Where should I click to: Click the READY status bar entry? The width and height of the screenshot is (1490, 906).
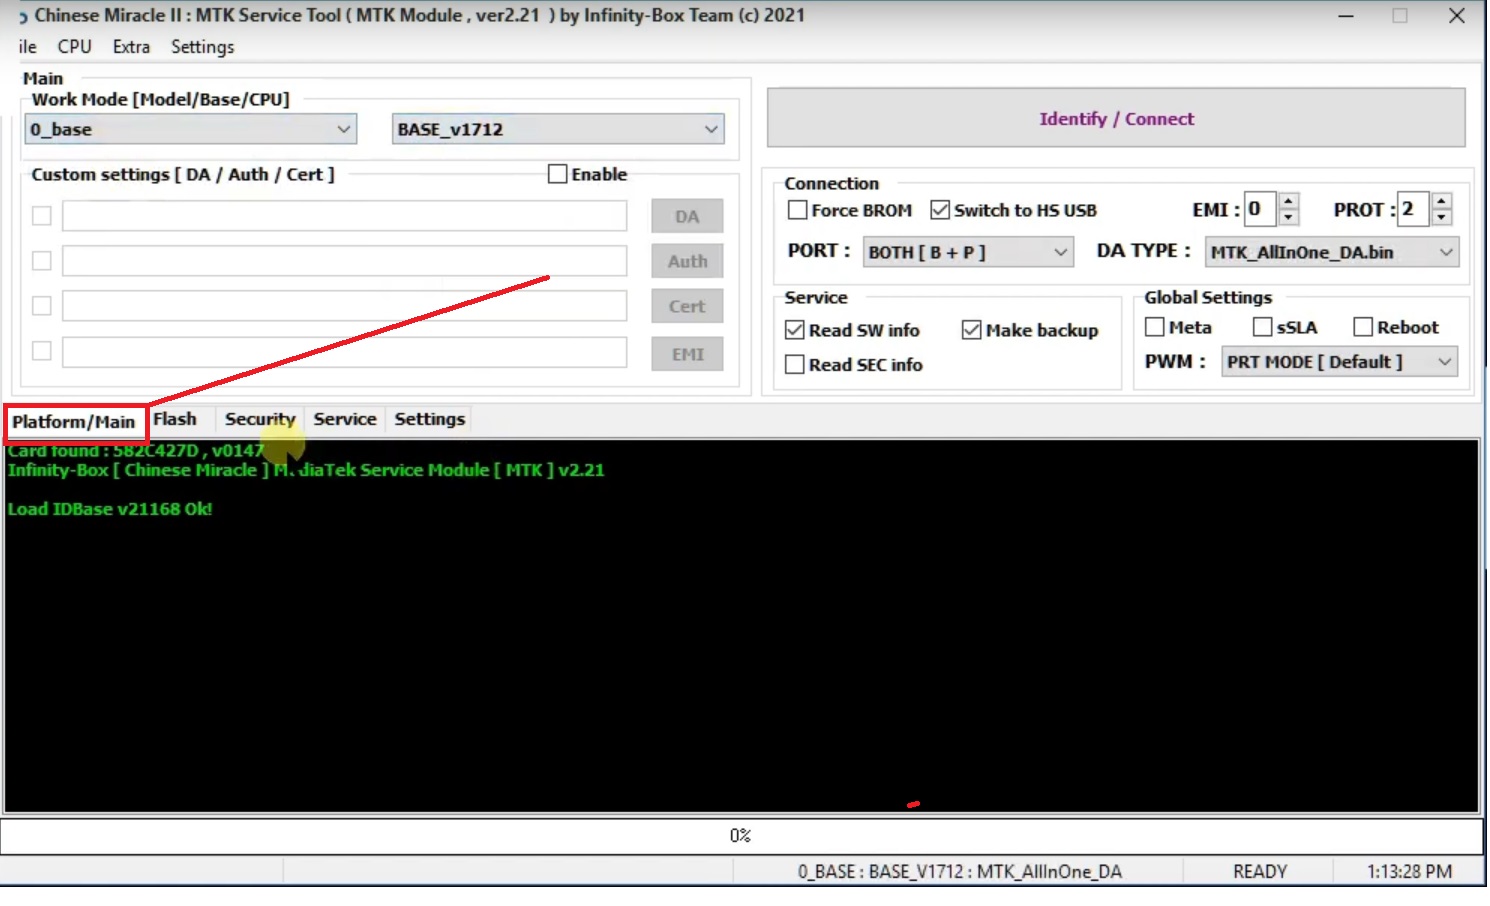1260,872
